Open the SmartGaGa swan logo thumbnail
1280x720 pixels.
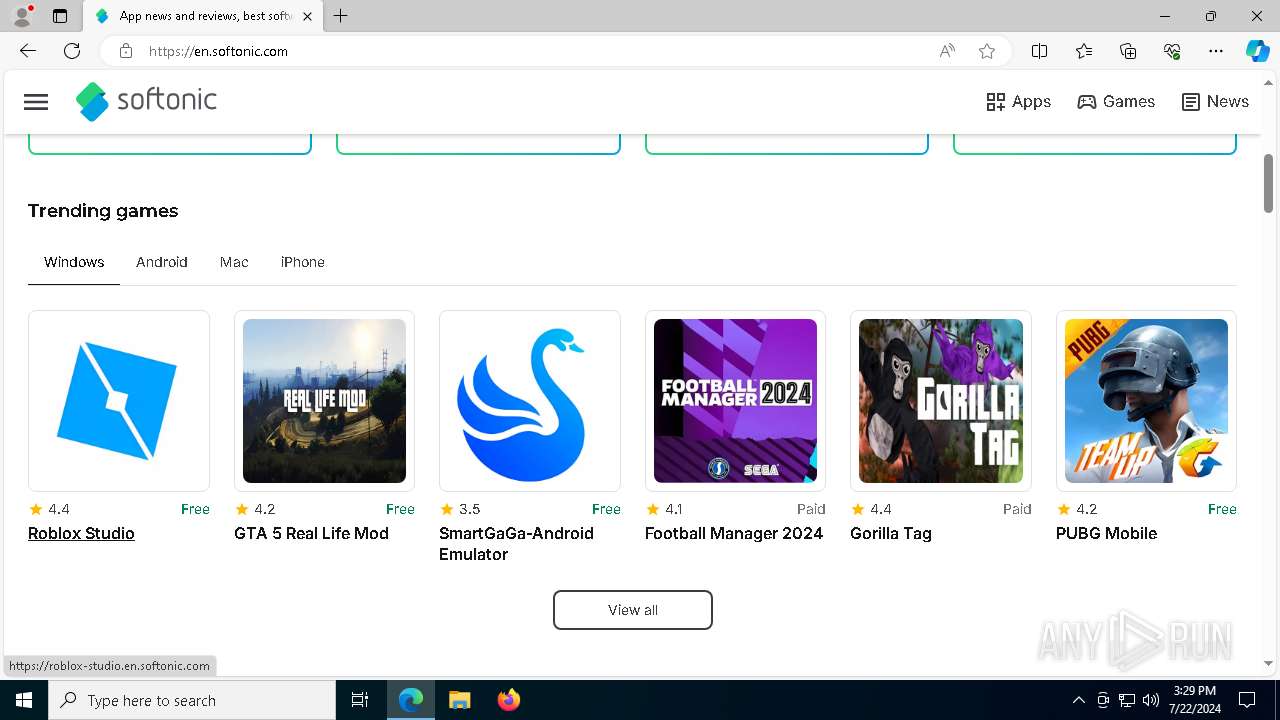530,401
